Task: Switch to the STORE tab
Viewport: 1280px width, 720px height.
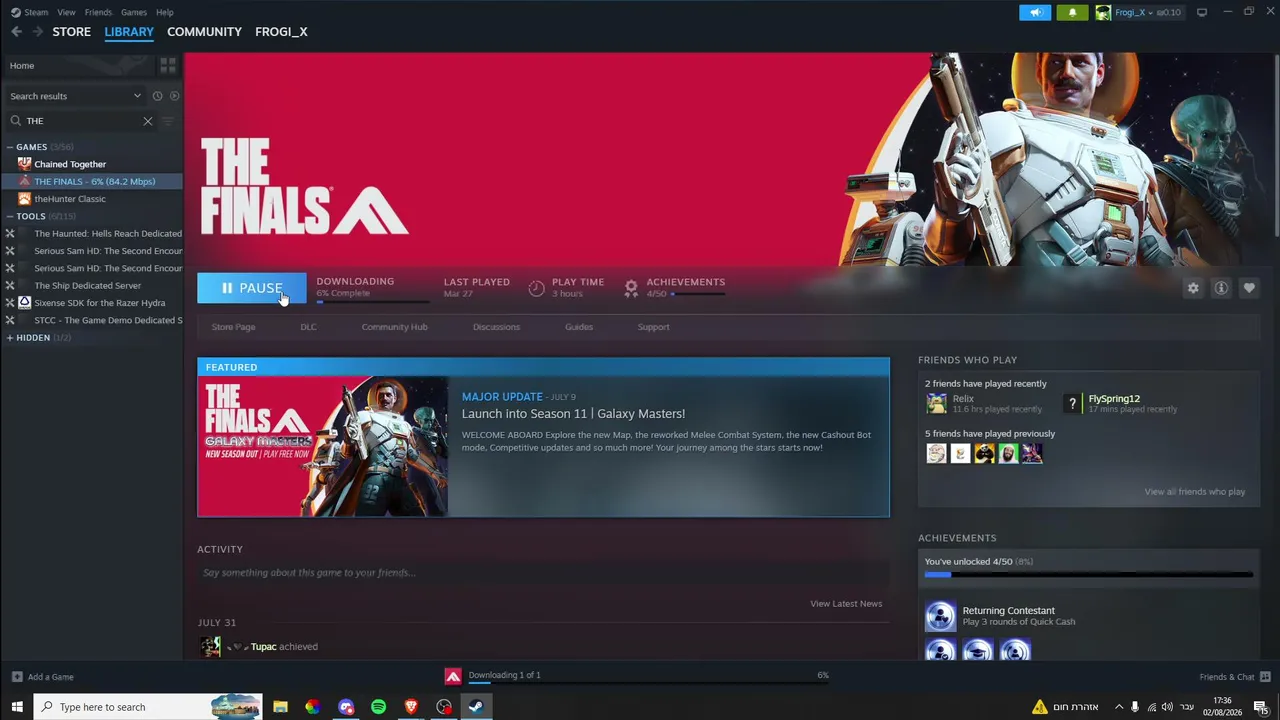Action: pos(72,32)
